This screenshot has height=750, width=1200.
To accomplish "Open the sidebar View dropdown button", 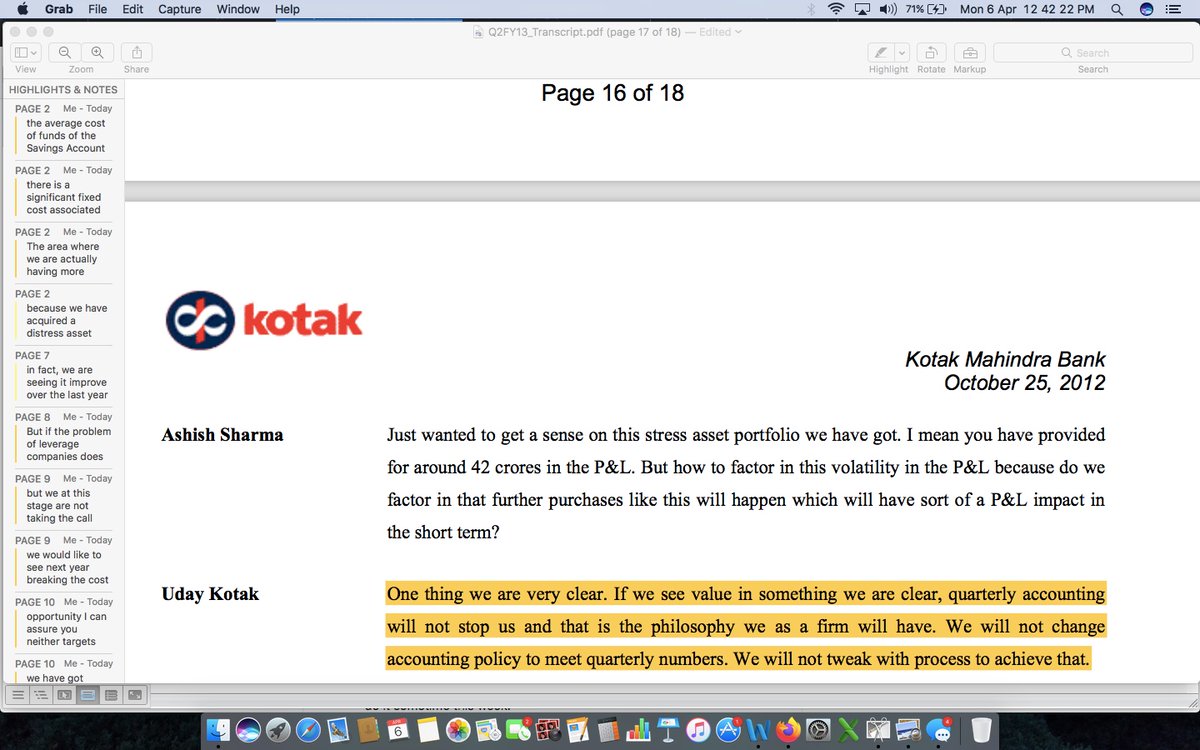I will pos(26,52).
